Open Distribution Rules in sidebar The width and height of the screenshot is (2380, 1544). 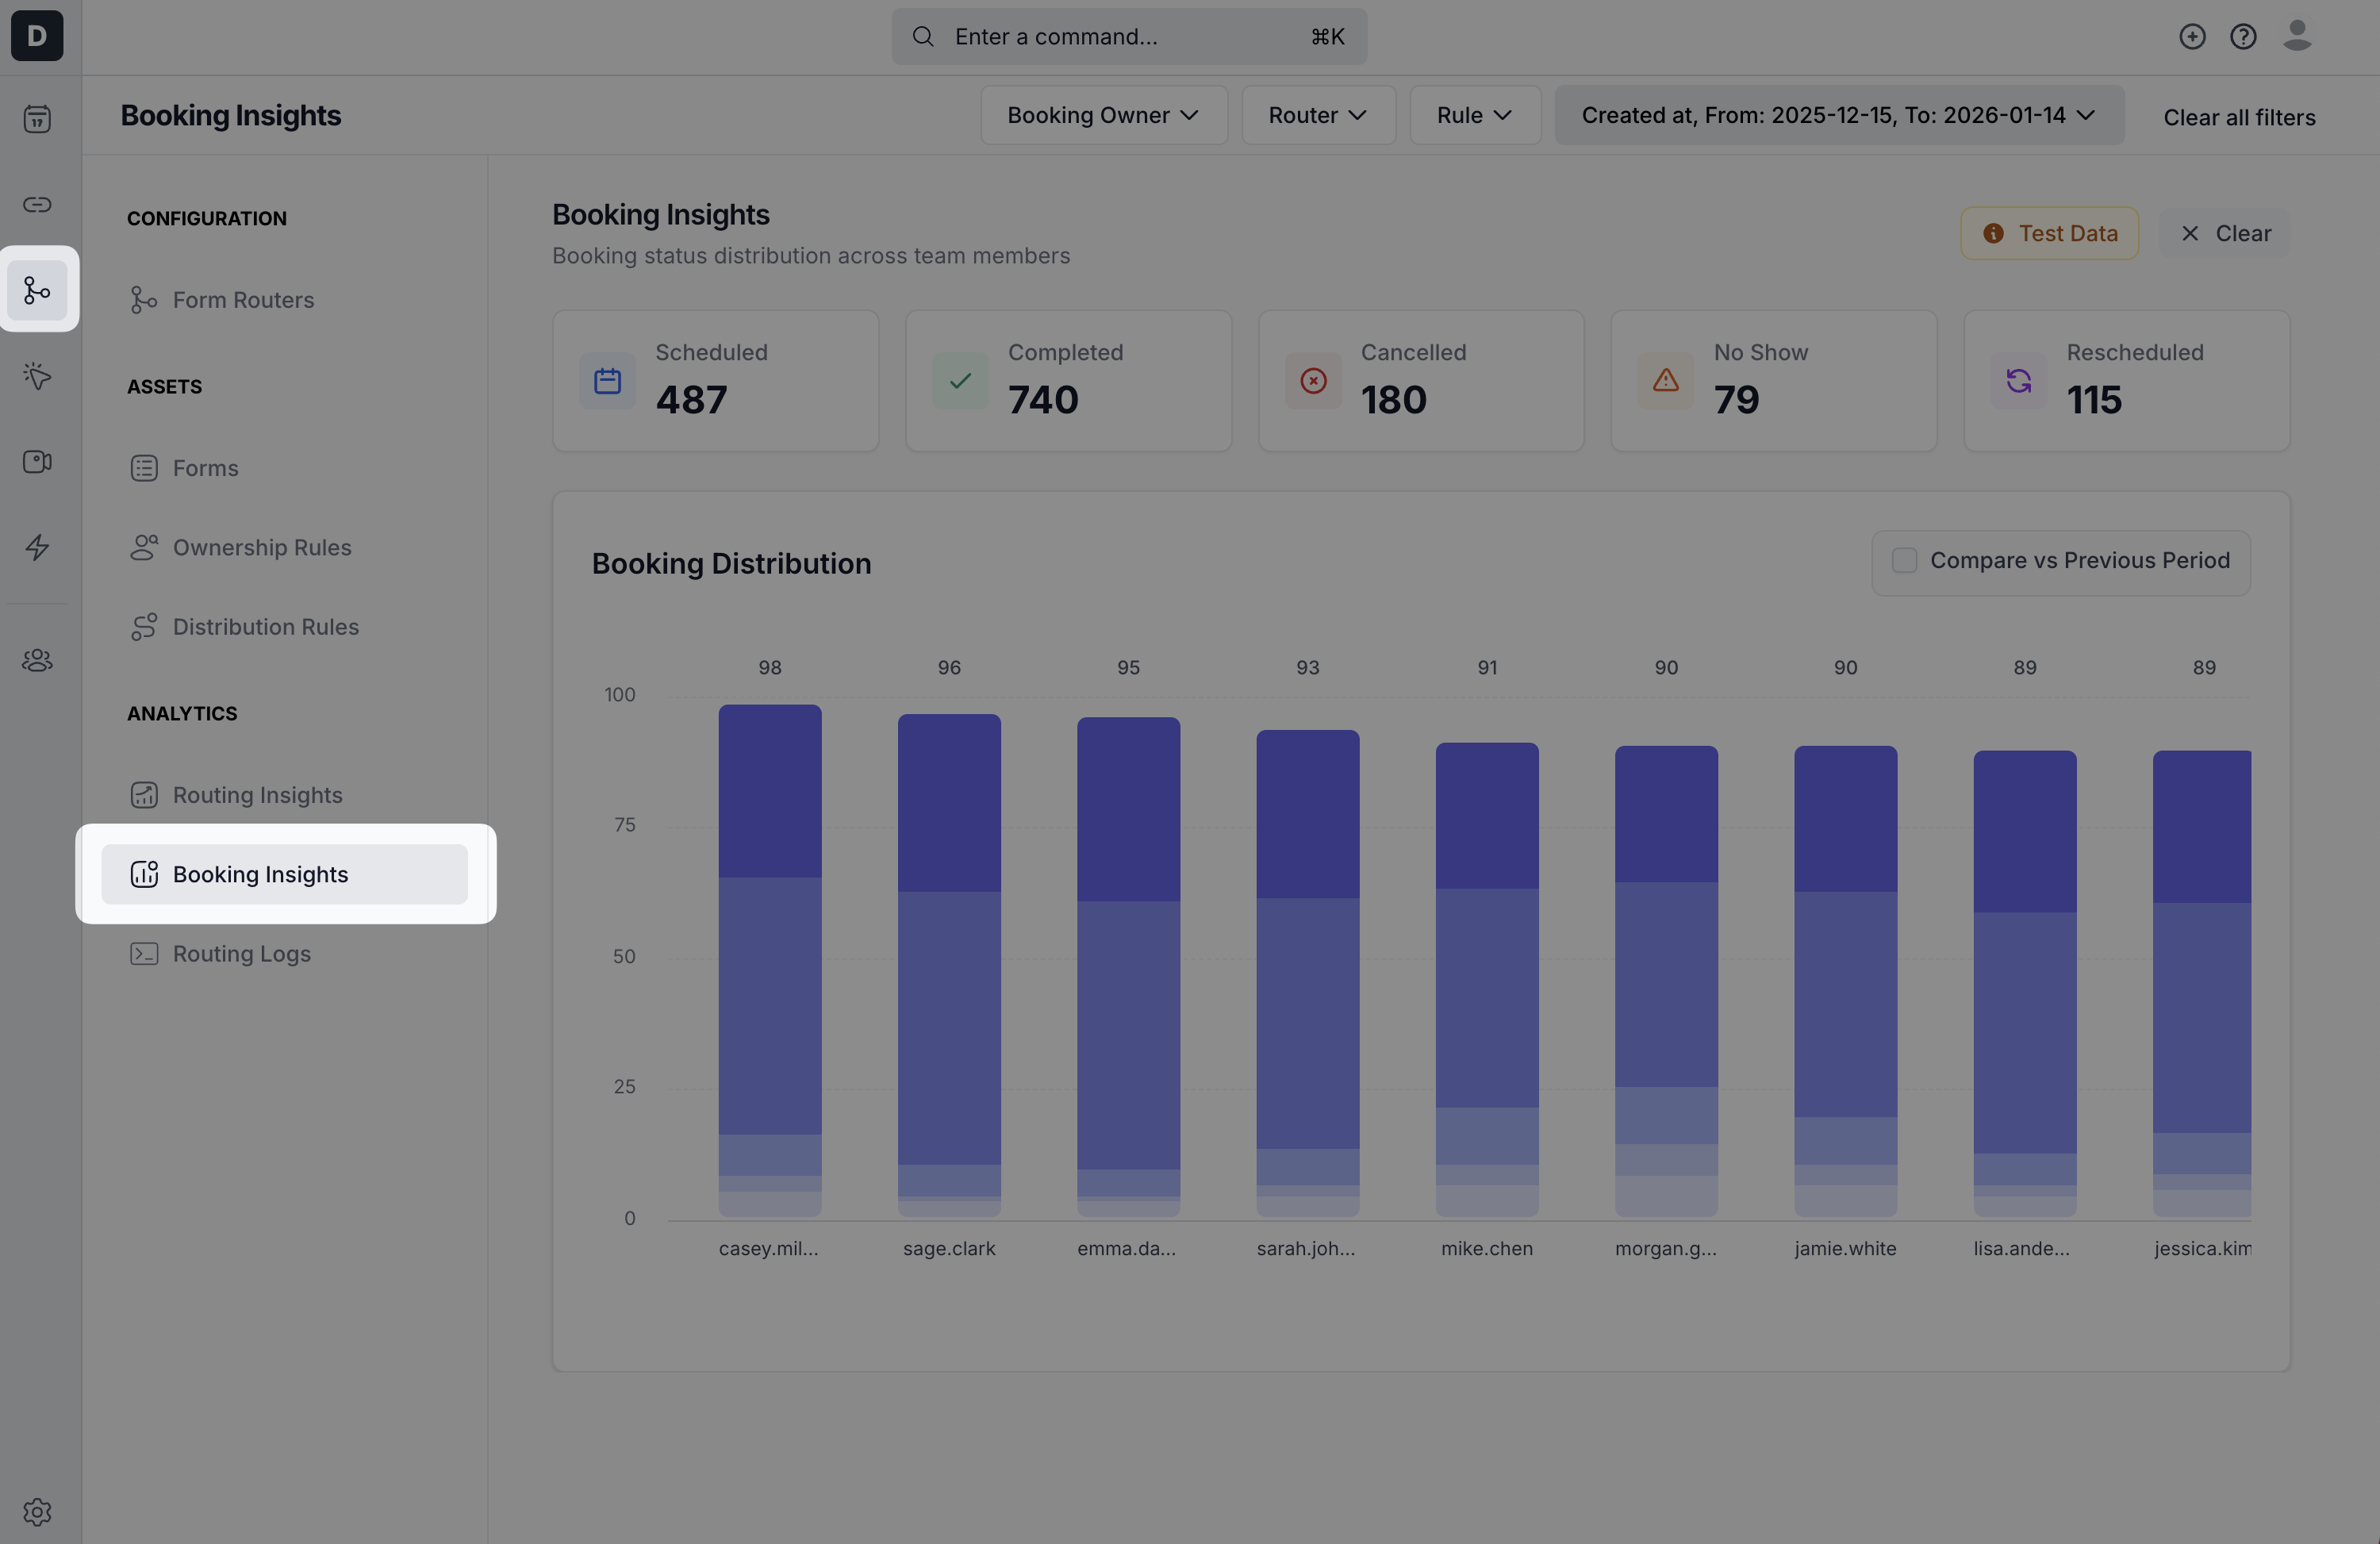[265, 627]
